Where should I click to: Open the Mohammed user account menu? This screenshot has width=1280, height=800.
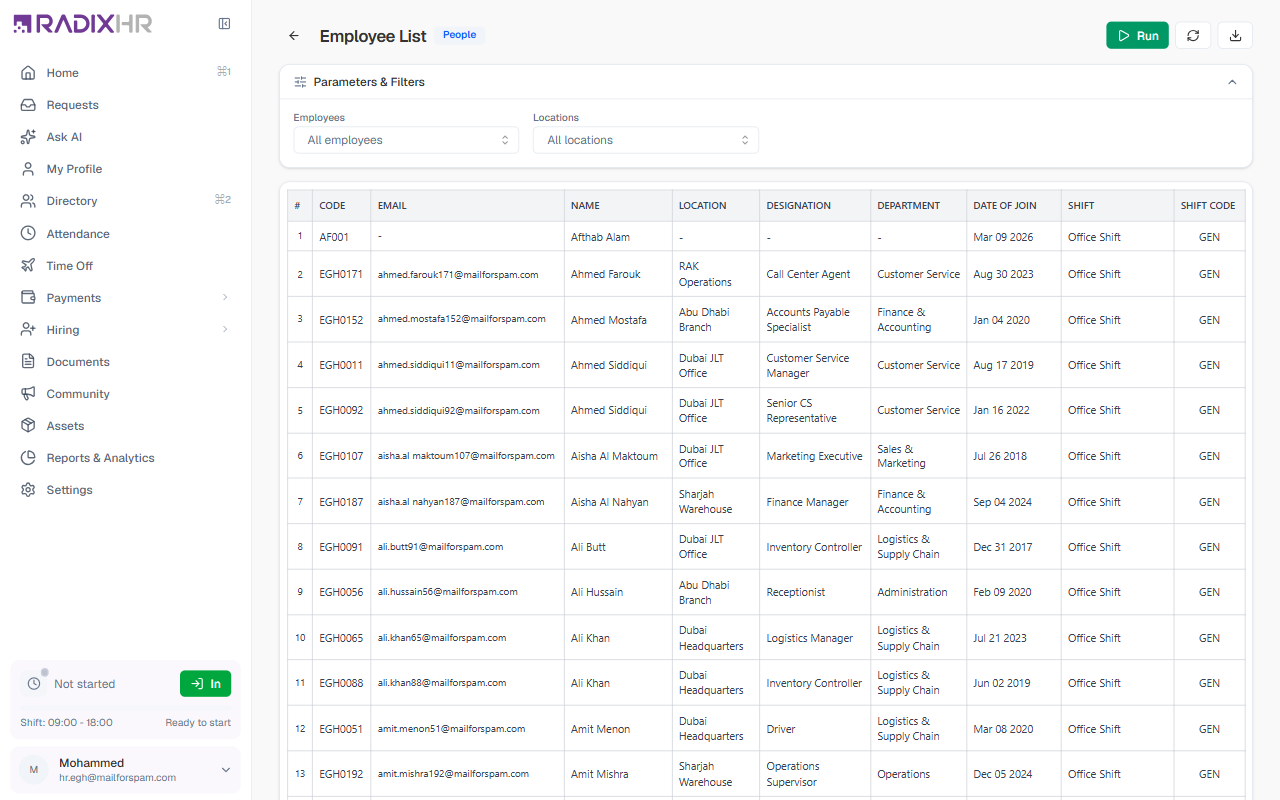(x=125, y=770)
